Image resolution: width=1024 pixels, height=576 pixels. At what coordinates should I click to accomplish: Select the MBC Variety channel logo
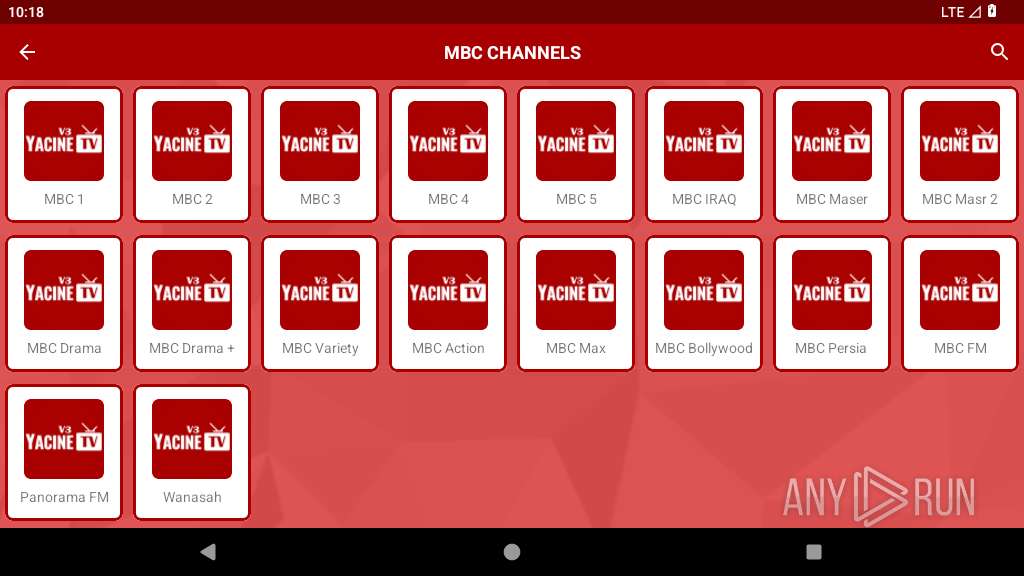[320, 290]
